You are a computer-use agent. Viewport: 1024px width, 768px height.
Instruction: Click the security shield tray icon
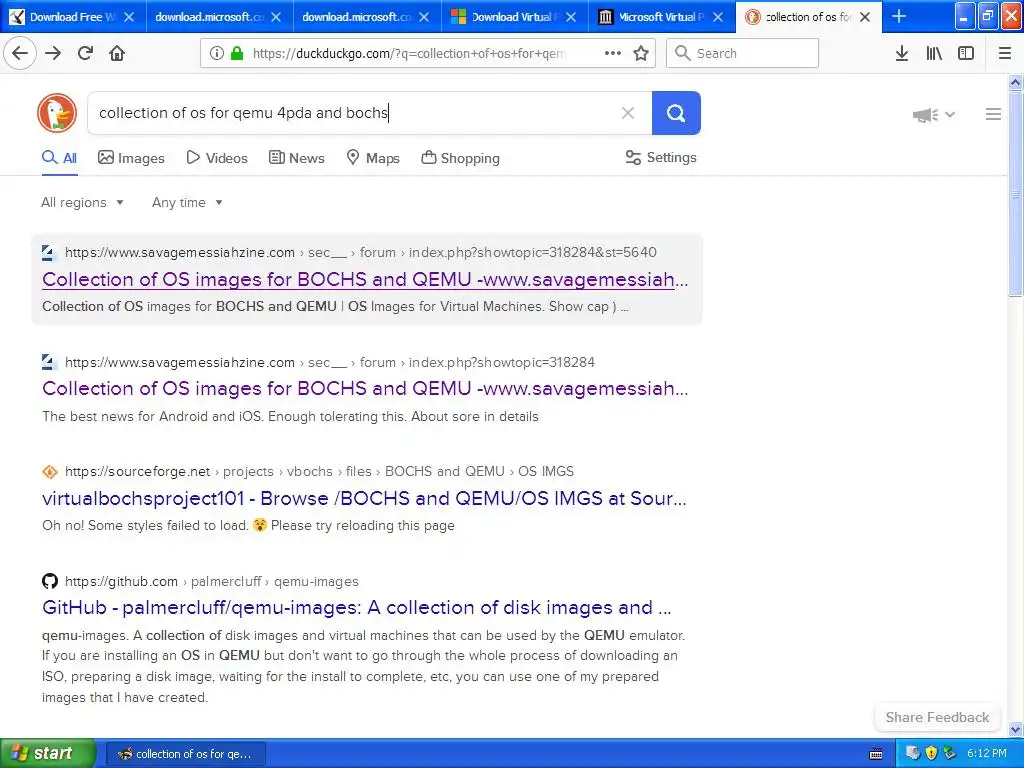click(x=932, y=753)
